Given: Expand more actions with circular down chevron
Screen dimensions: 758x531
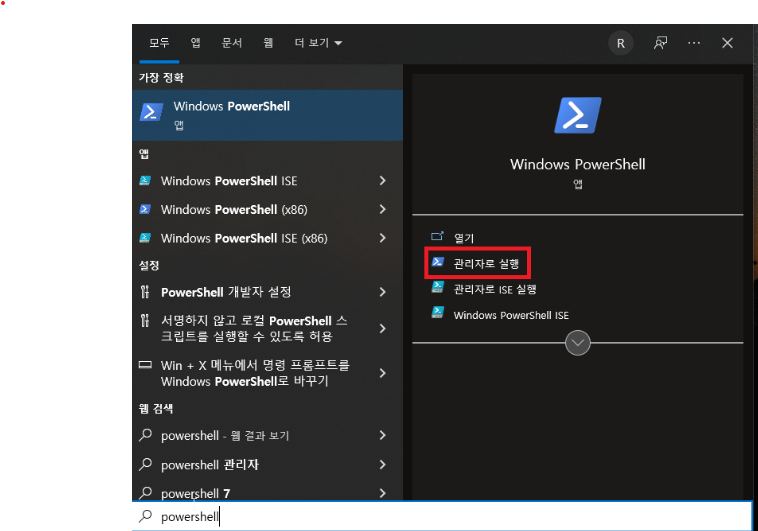Looking at the screenshot, I should pyautogui.click(x=578, y=343).
